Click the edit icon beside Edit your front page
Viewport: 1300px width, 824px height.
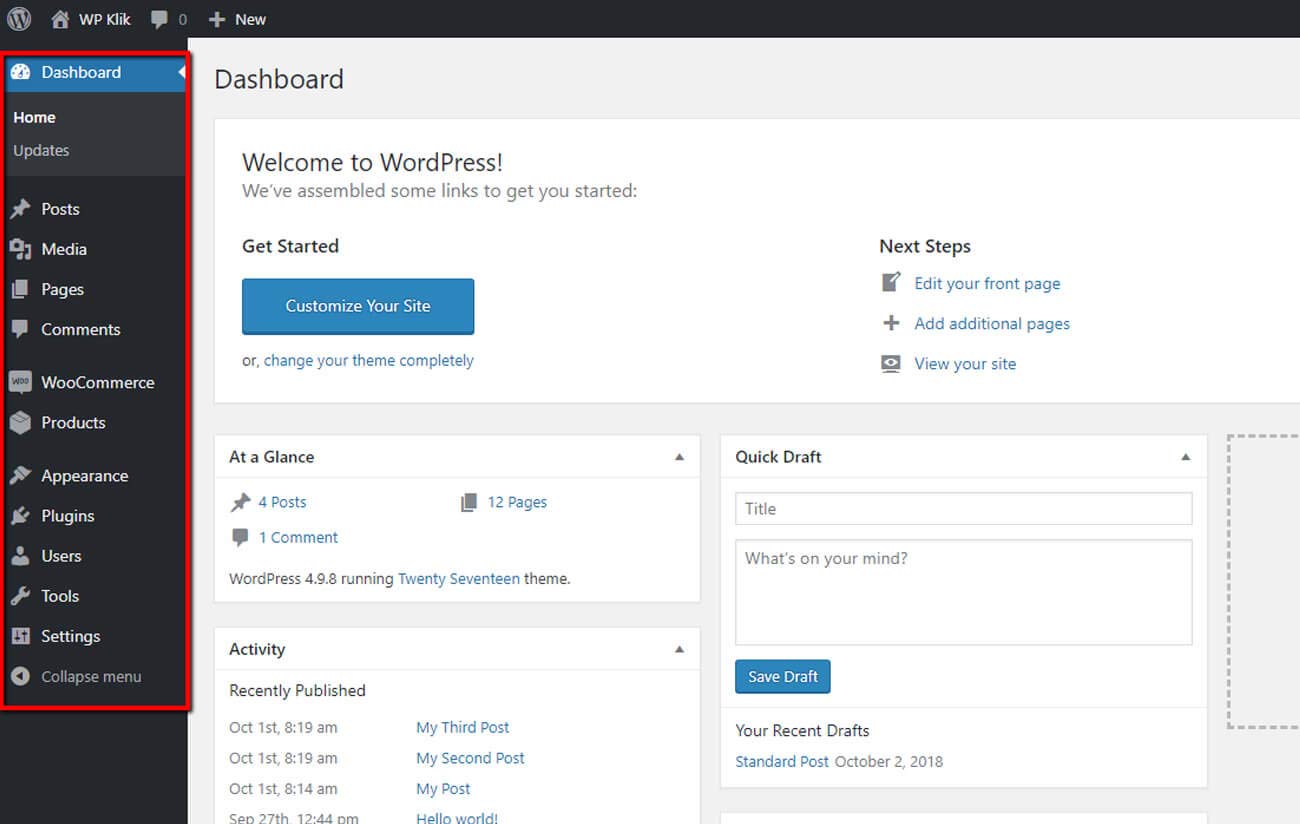pos(891,283)
